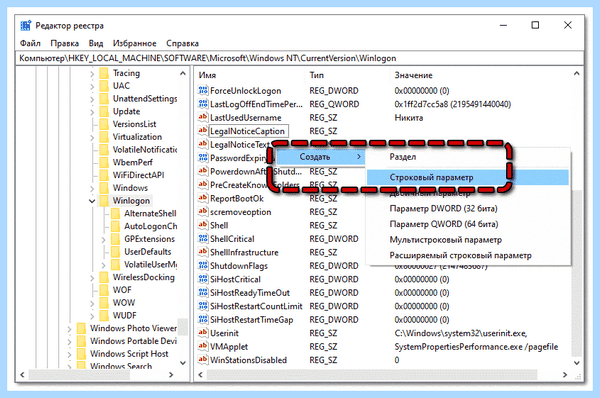The image size is (600, 398).
Task: Expand the VolatileUserM tree node
Action: pos(104,265)
